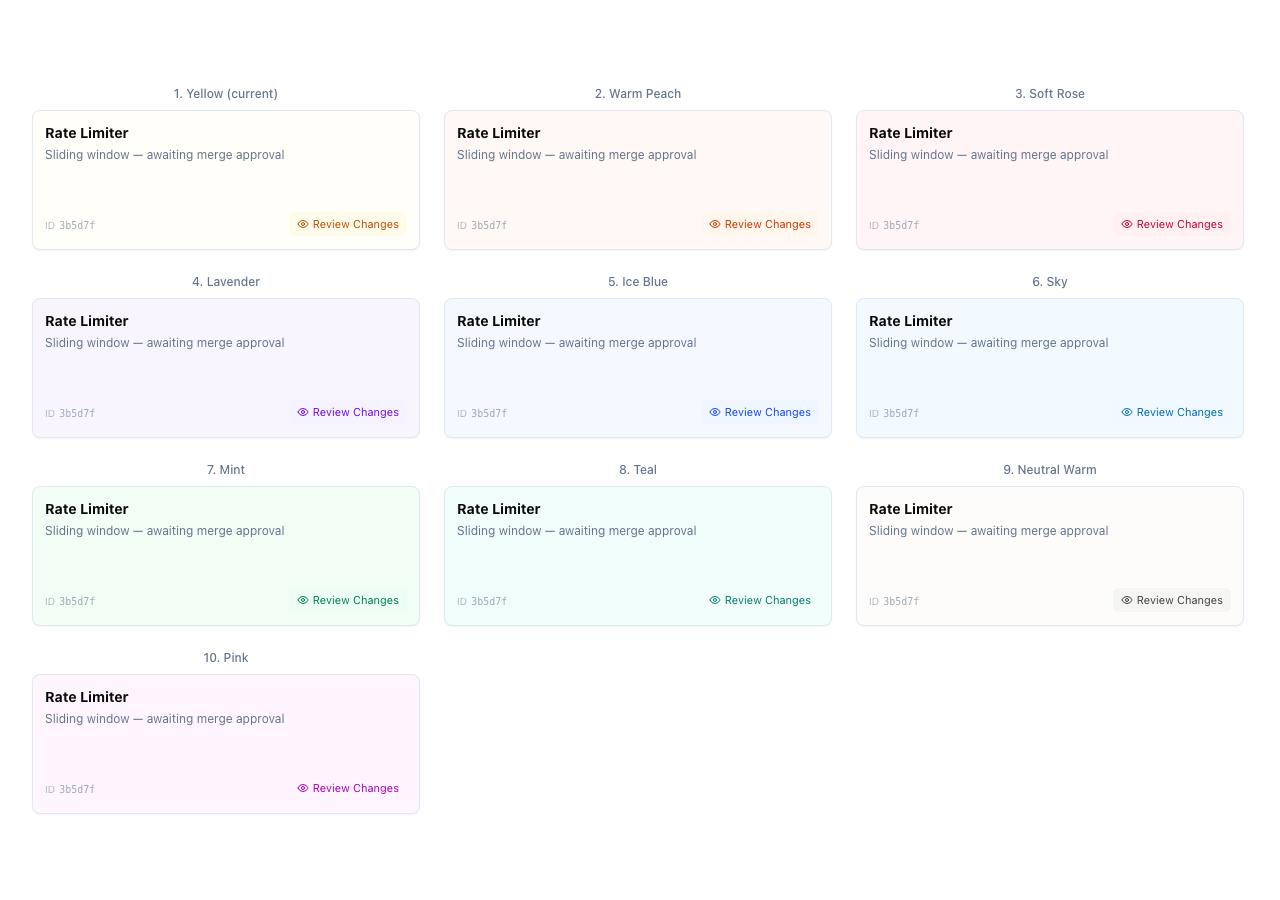Screen dimensions: 1280x900
Task: Click Review Changes text in the Teal card
Action: pyautogui.click(x=768, y=600)
